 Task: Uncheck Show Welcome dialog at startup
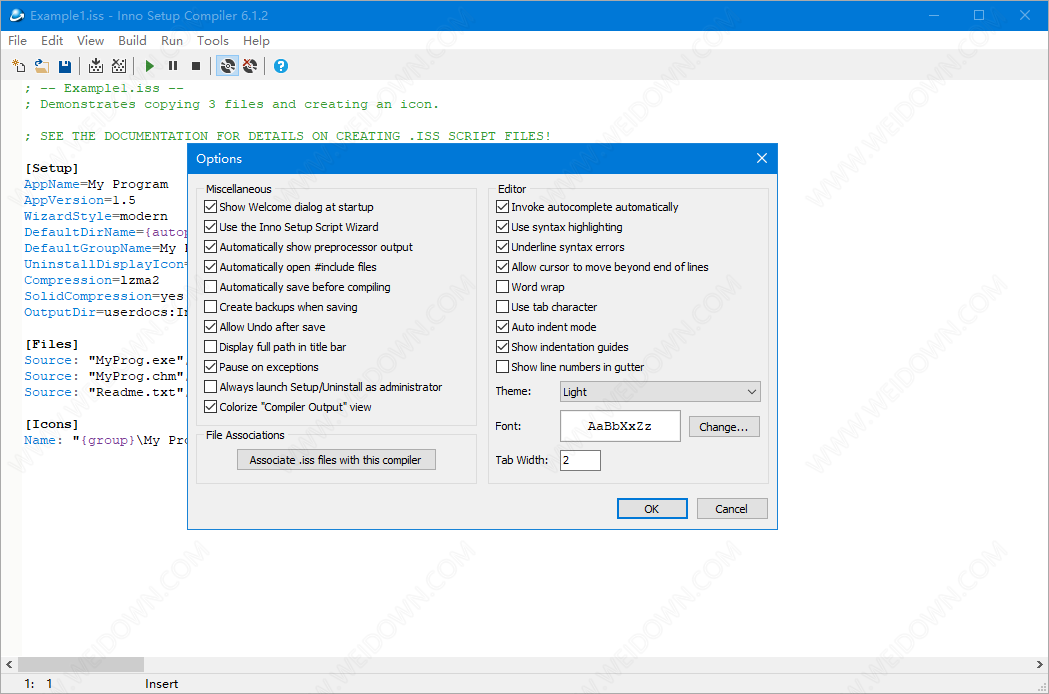(211, 207)
